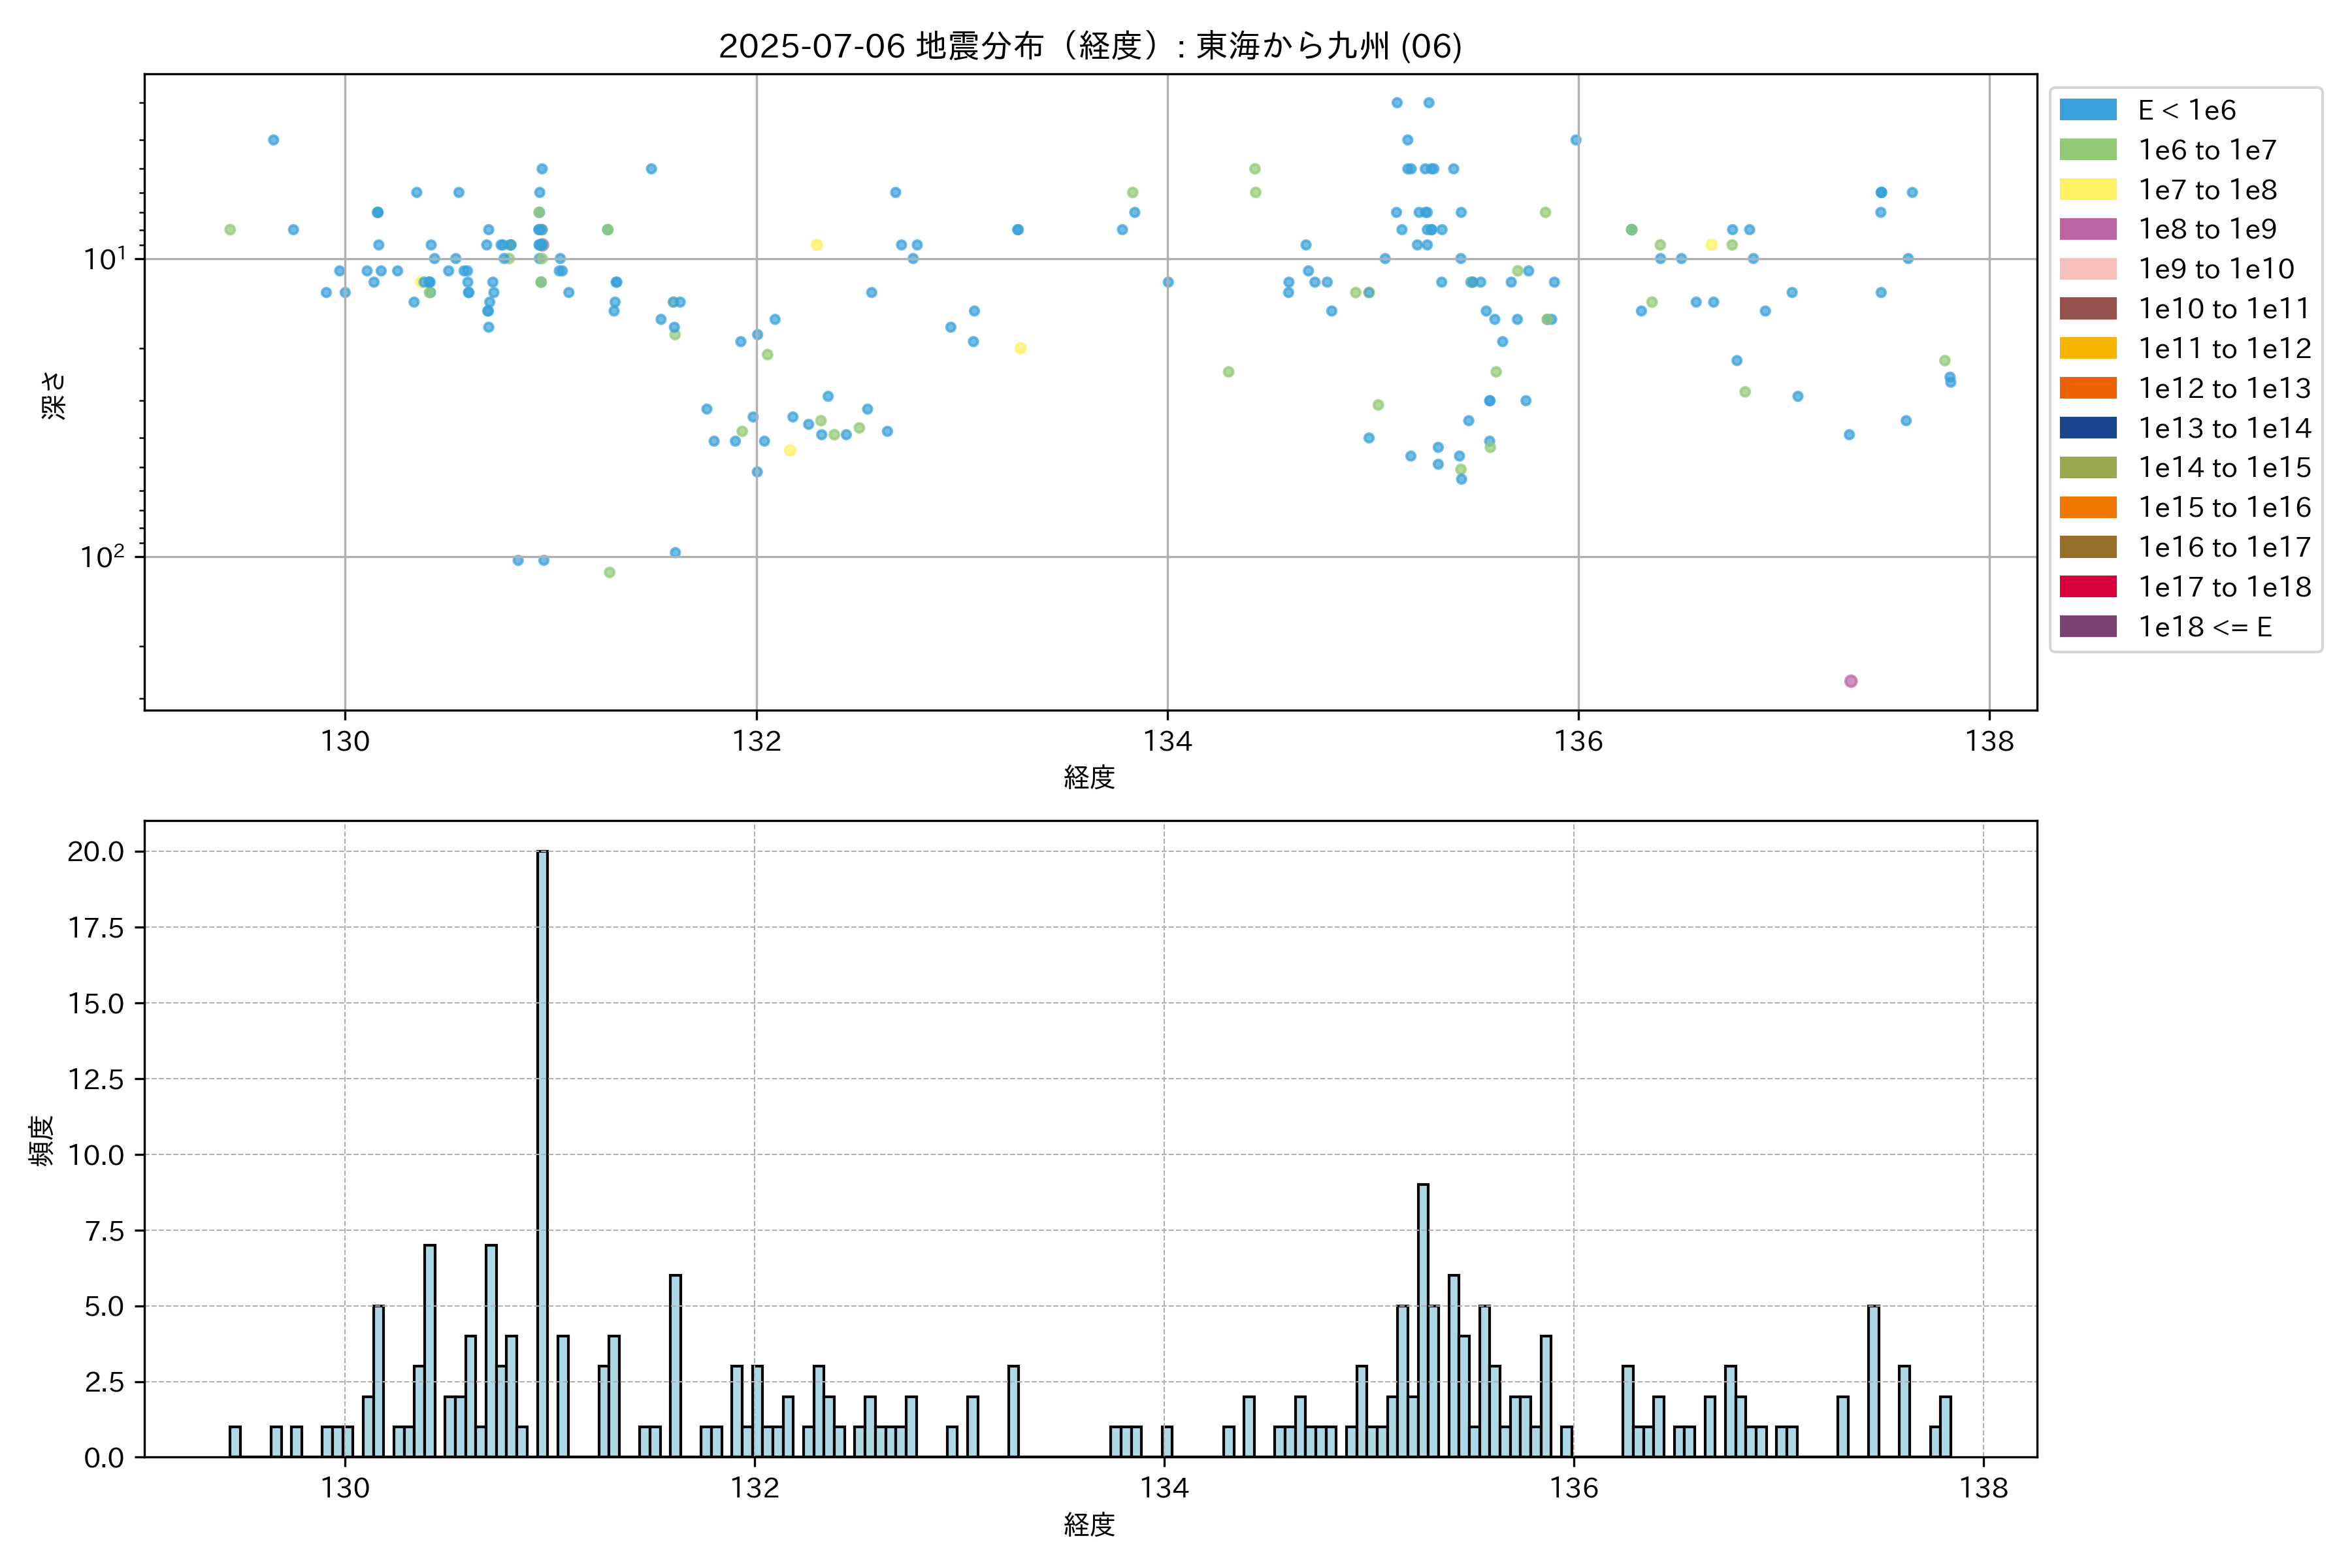Click the 経度 label under the scatter plot
2352x1568 pixels.
[1089, 777]
